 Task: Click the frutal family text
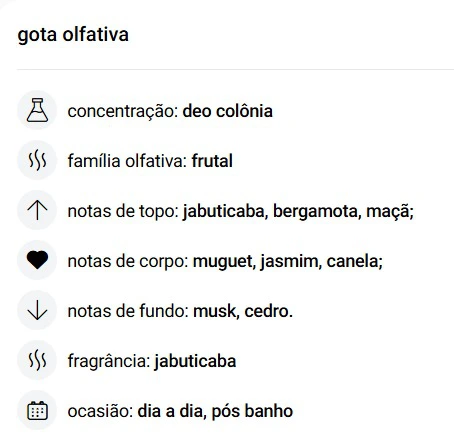point(212,161)
